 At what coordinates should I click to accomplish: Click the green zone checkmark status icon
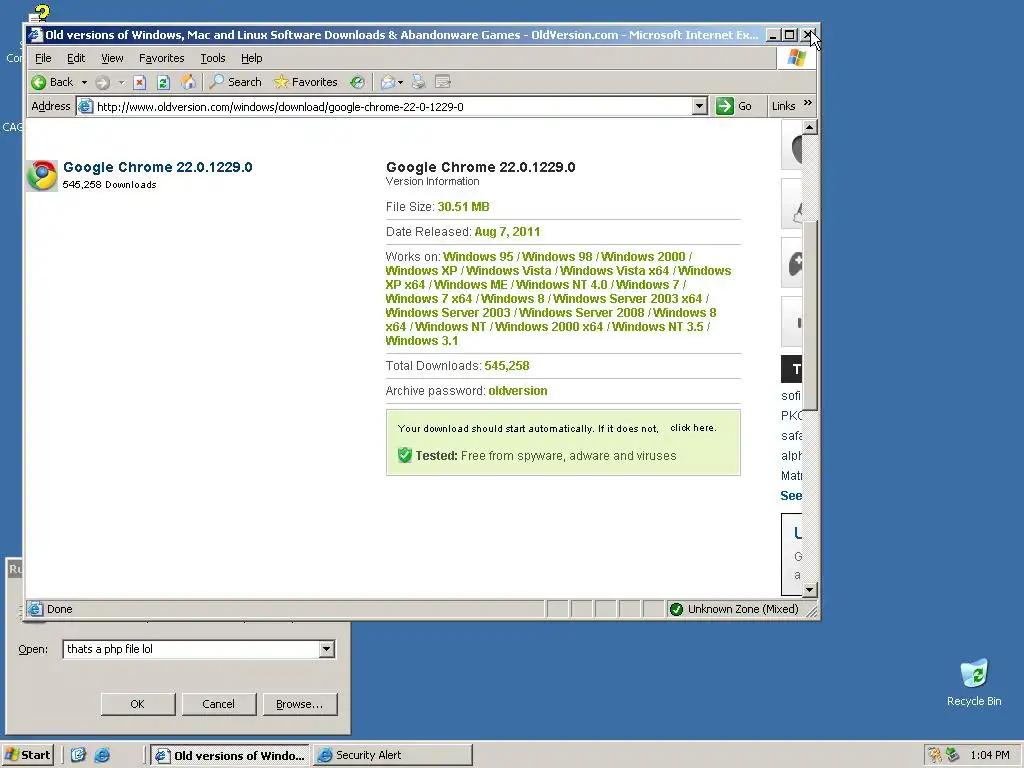pos(676,609)
